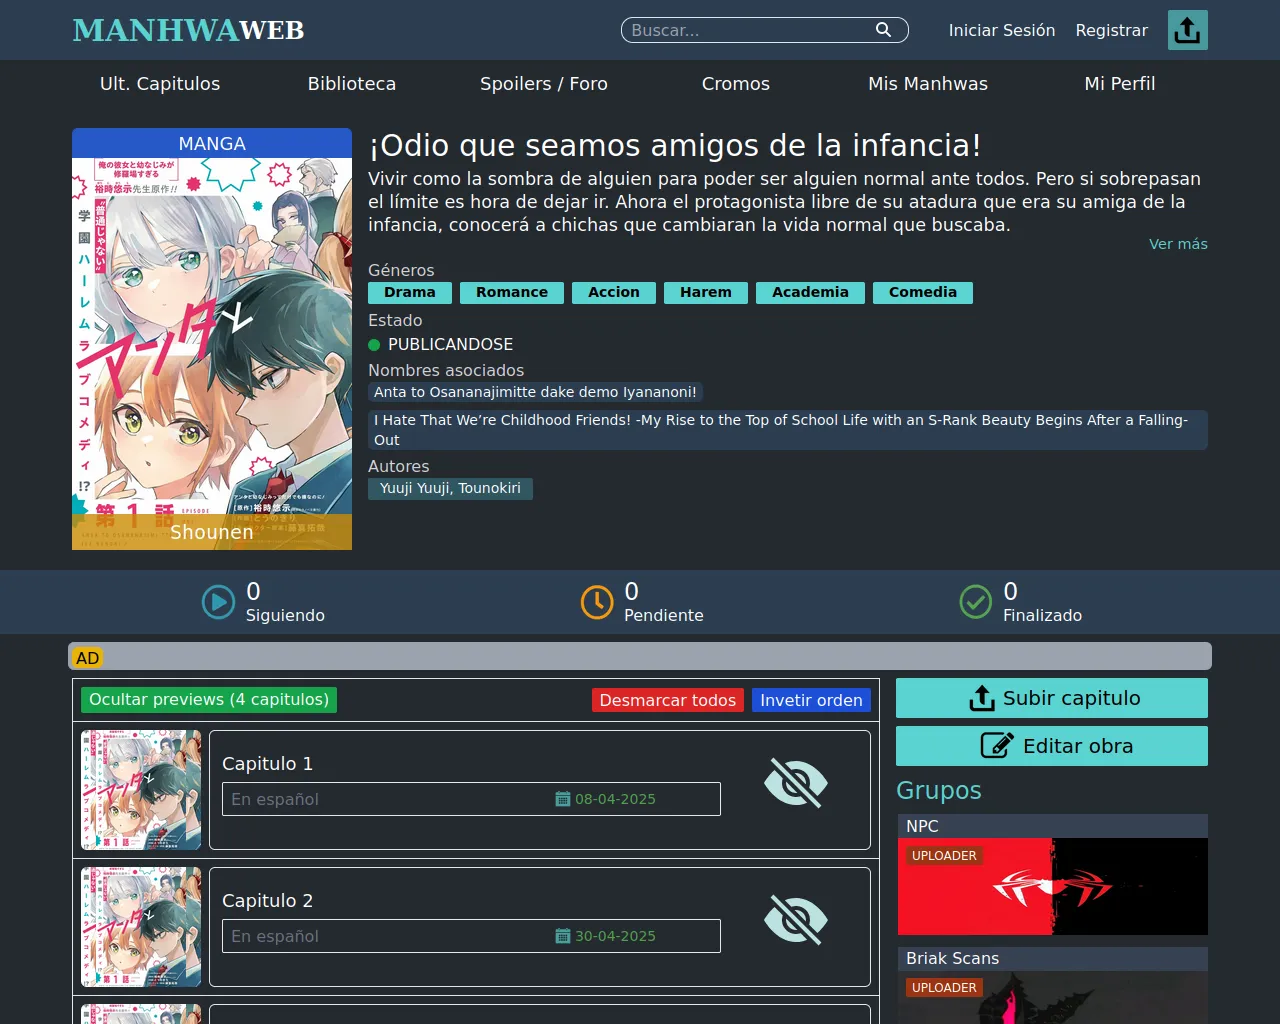Select the Drama genre tag
This screenshot has height=1024, width=1280.
point(410,293)
